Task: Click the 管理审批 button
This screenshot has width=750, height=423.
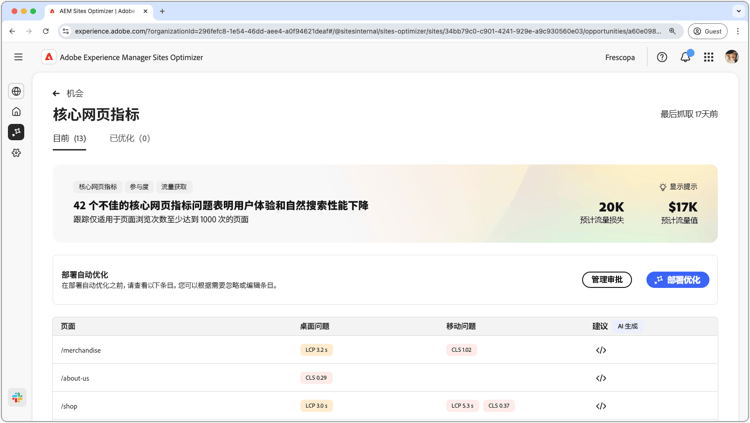Action: pos(607,280)
